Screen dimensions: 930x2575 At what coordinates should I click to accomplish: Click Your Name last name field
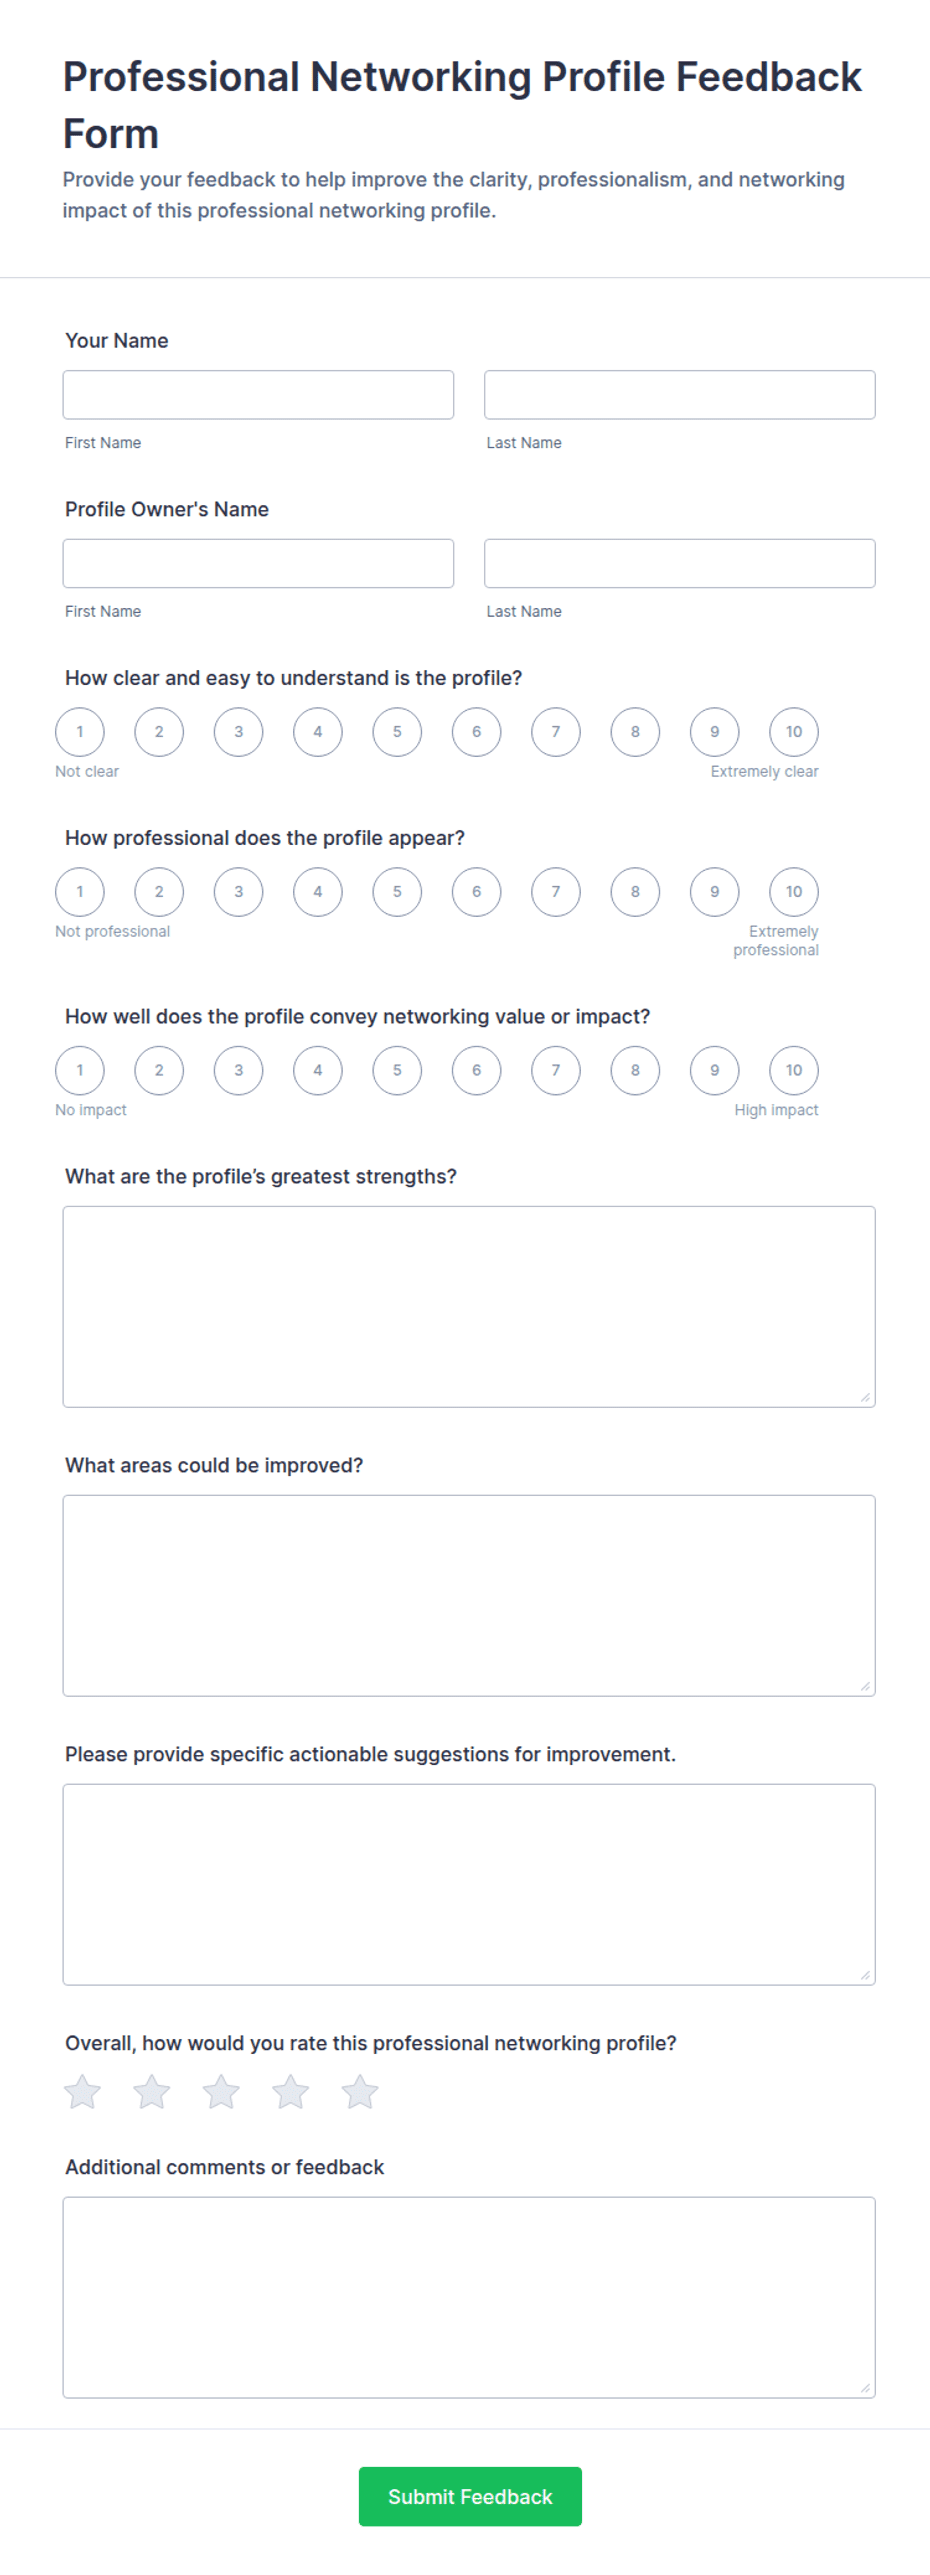680,395
